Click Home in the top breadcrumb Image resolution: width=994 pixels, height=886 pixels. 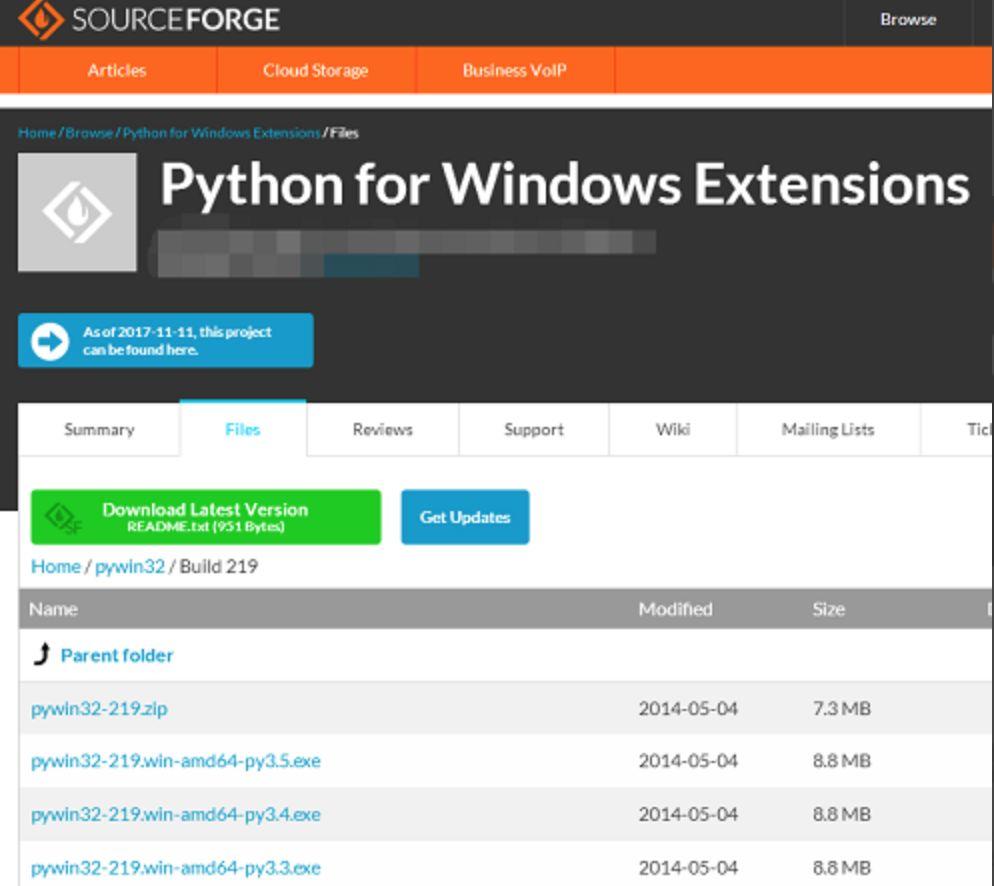click(37, 133)
